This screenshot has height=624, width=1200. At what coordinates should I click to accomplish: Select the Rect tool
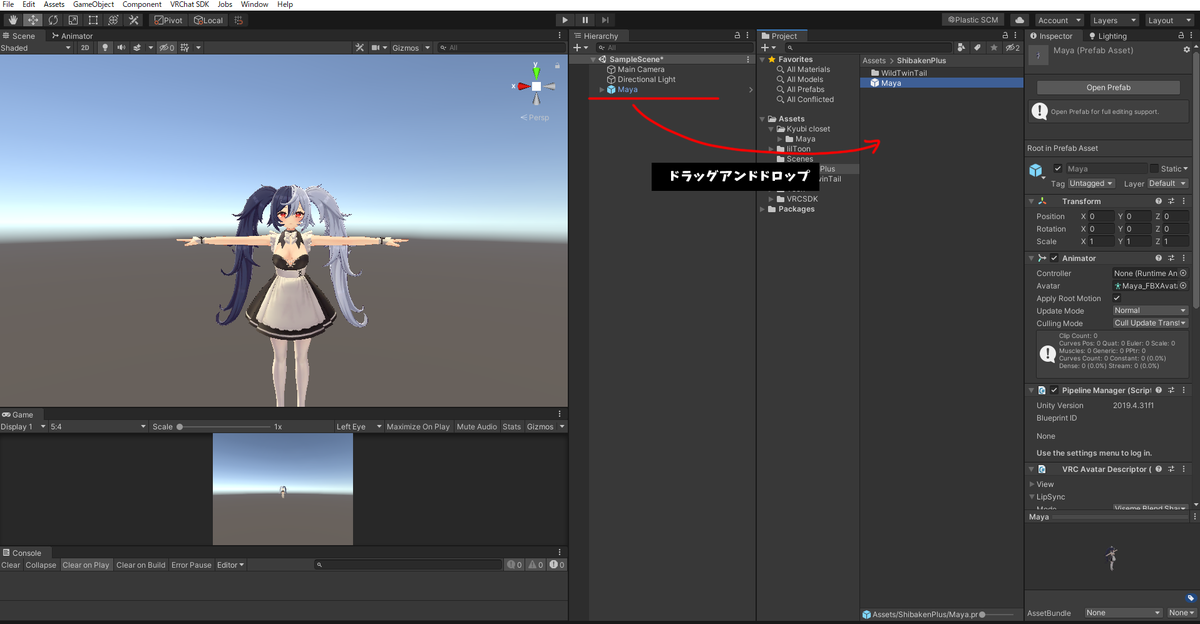(93, 20)
